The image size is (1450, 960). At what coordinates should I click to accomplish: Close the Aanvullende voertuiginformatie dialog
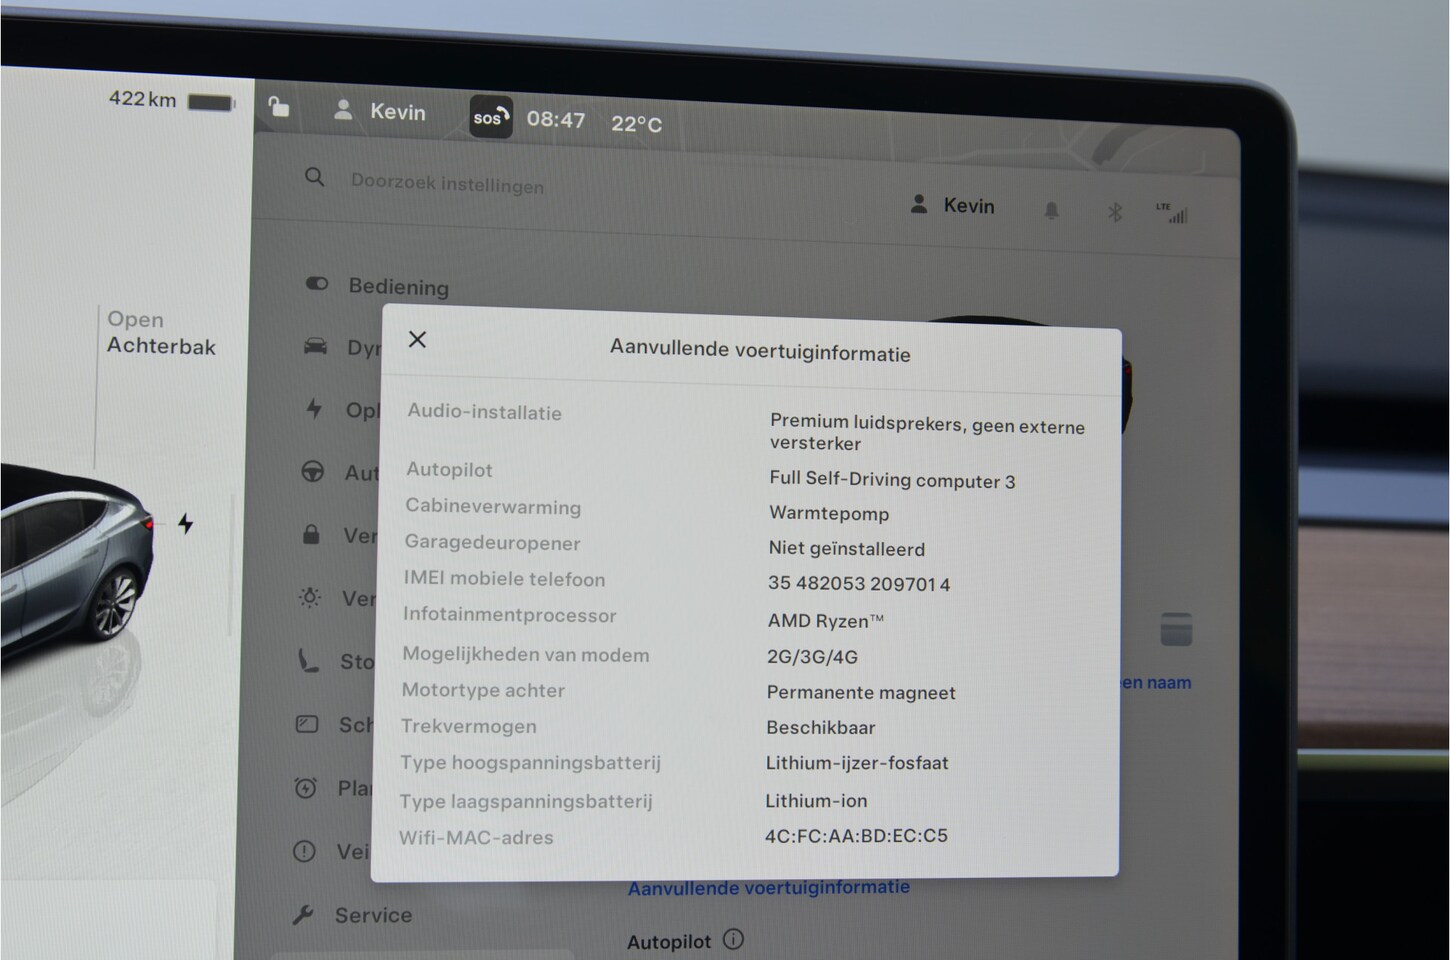click(418, 340)
